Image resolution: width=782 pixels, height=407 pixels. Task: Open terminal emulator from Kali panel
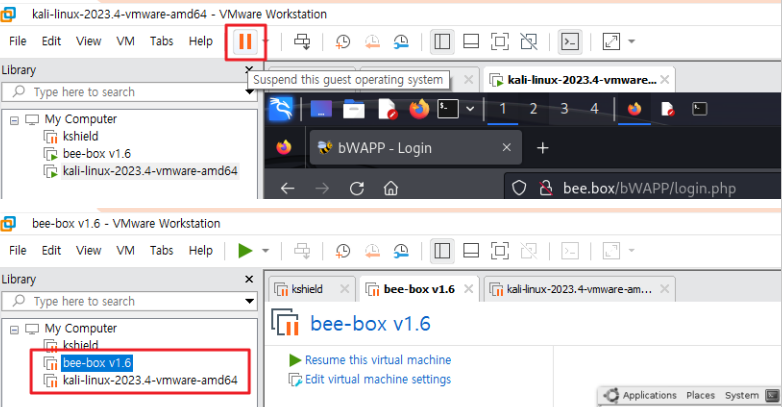click(x=448, y=109)
